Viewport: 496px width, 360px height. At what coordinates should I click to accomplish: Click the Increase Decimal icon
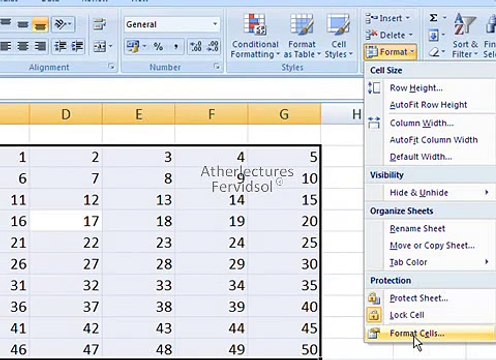pyautogui.click(x=196, y=47)
